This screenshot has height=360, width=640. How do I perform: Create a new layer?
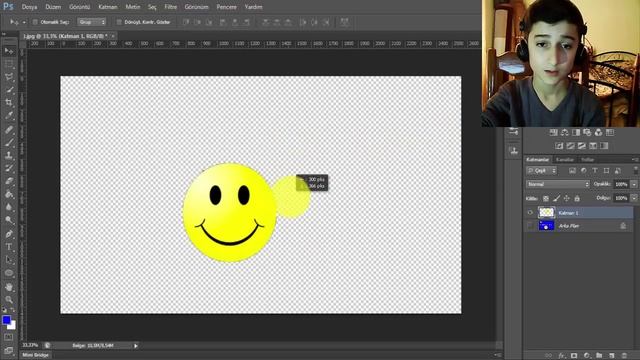611,356
